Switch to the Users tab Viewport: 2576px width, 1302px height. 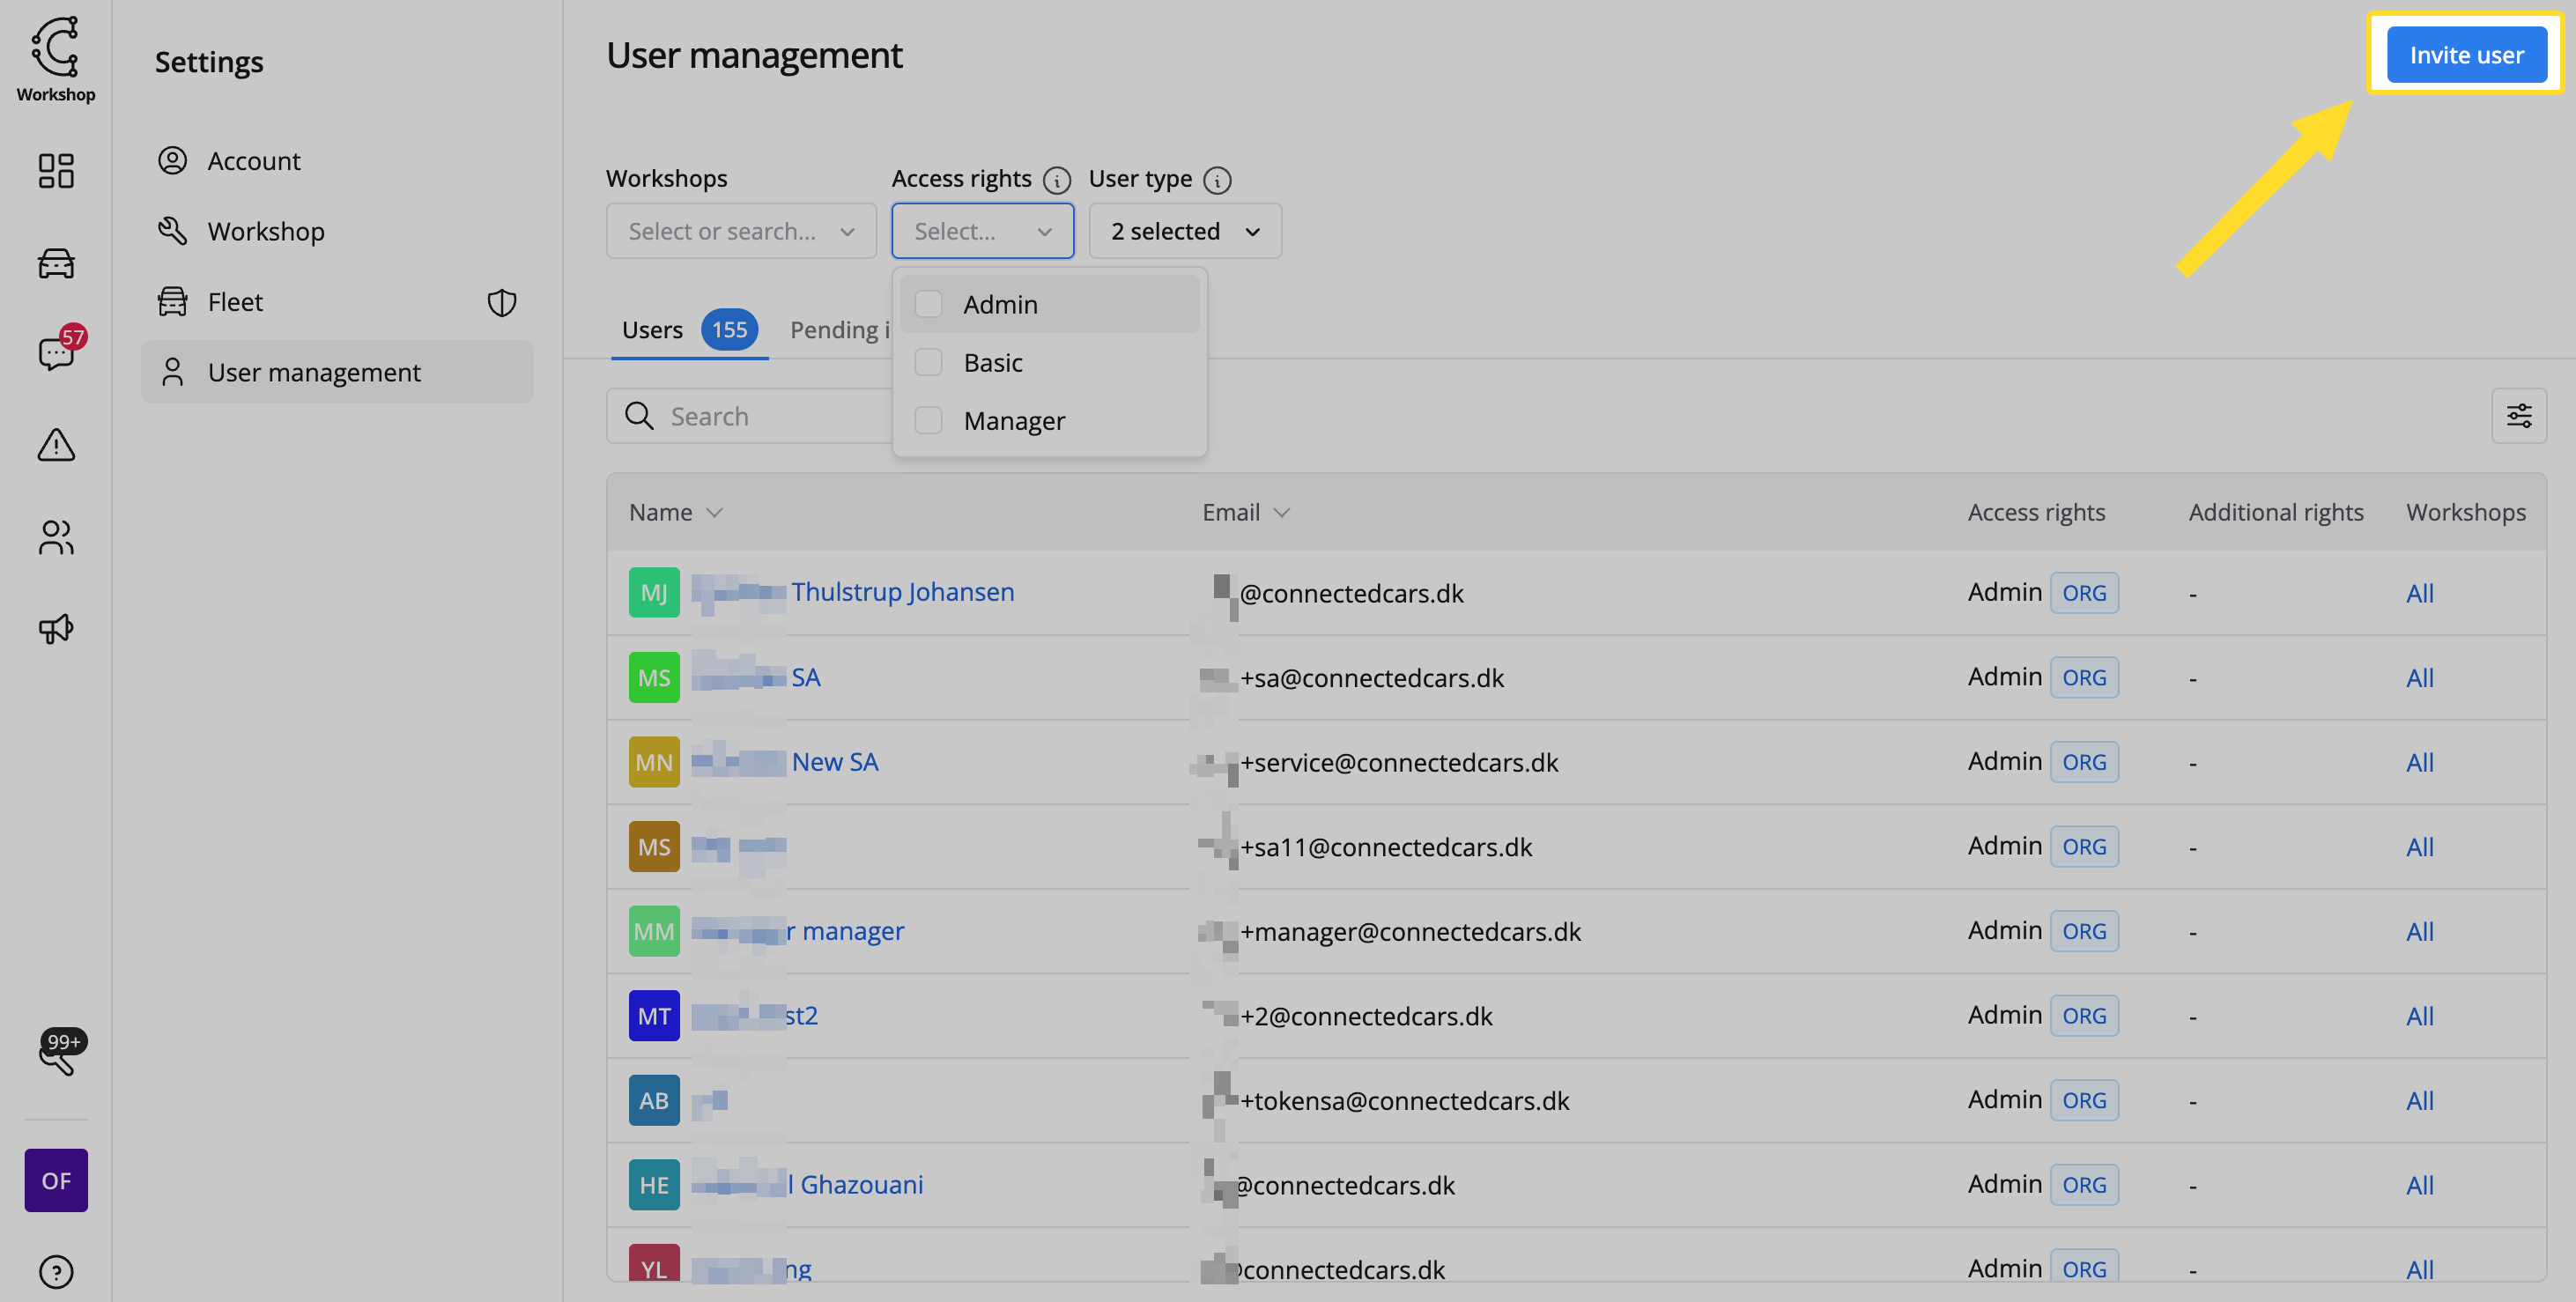[653, 330]
